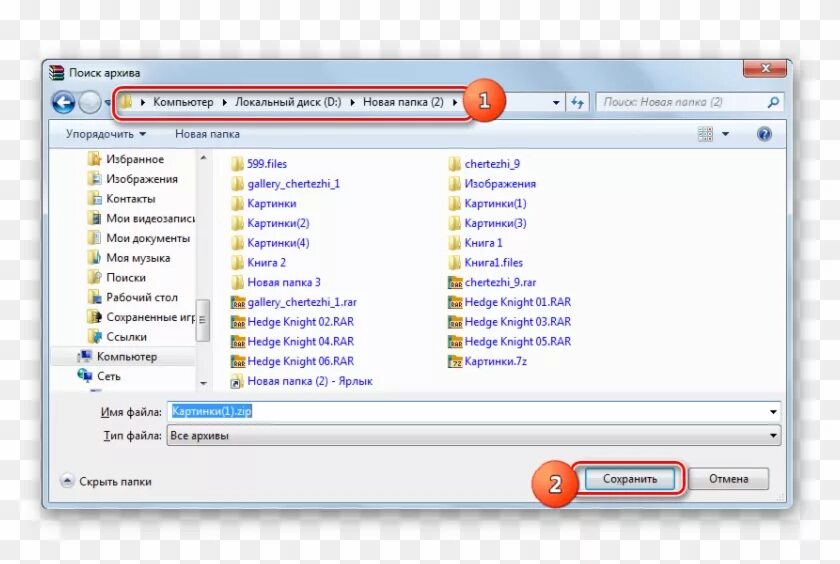This screenshot has height=564, width=840.
Task: Select the Книга1.files folder icon
Action: (455, 263)
